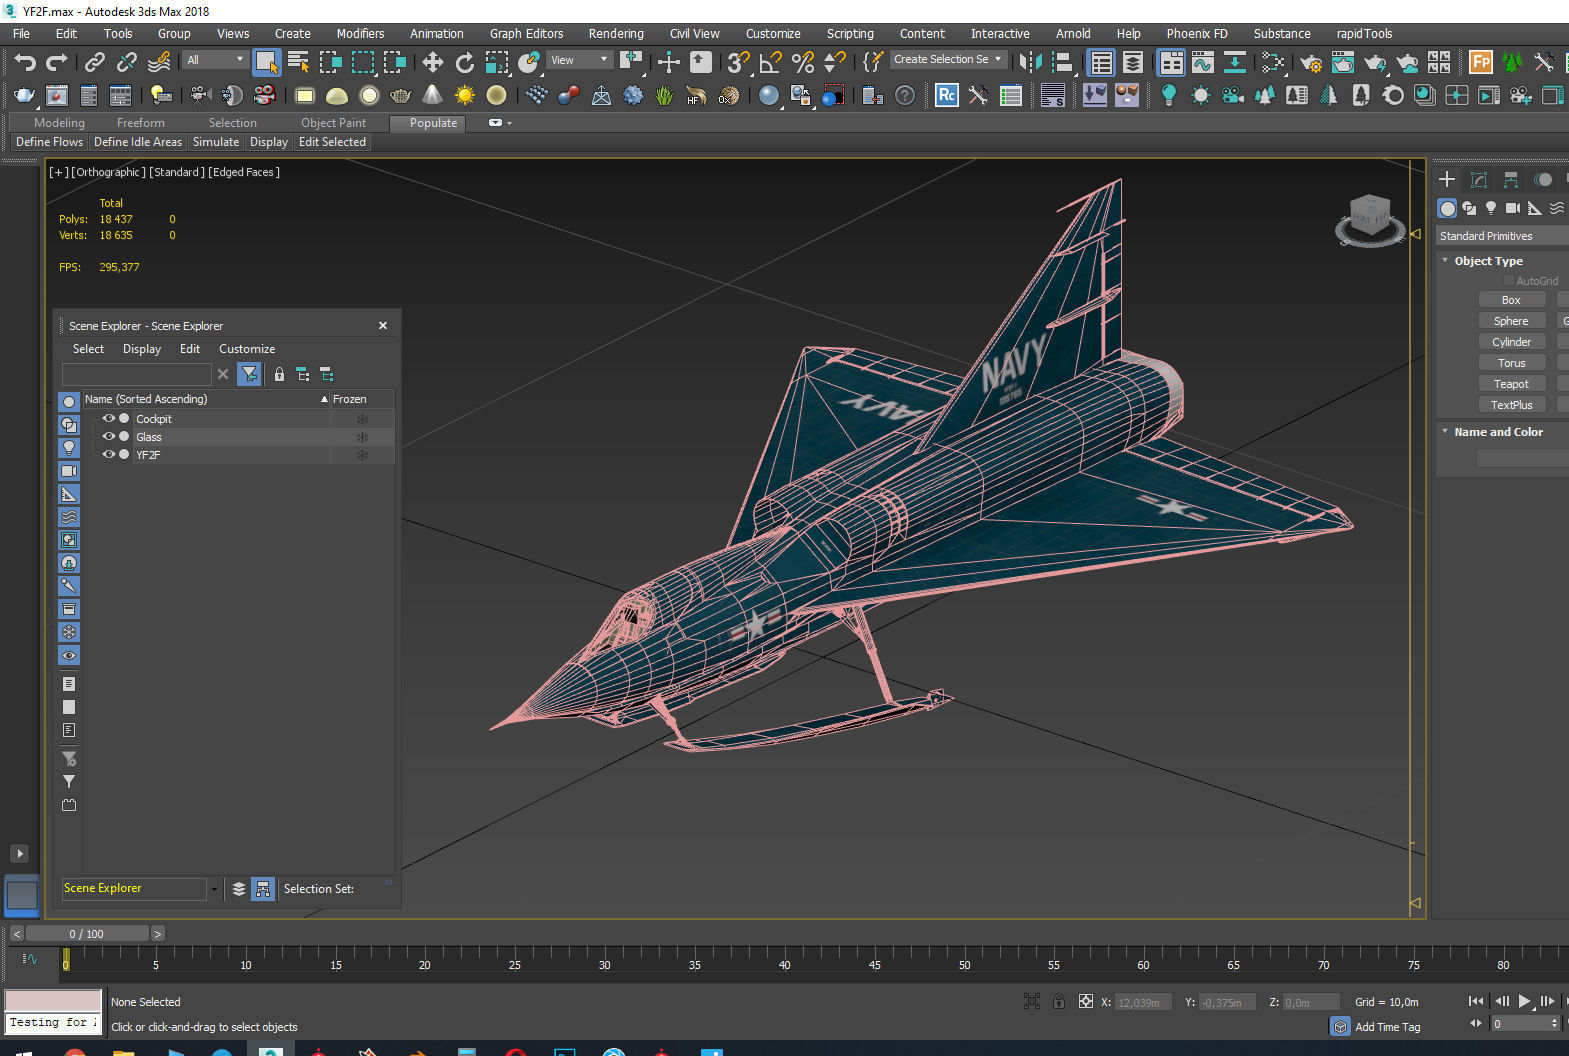Activate the Select and Link tool
The width and height of the screenshot is (1569, 1056).
pos(94,62)
